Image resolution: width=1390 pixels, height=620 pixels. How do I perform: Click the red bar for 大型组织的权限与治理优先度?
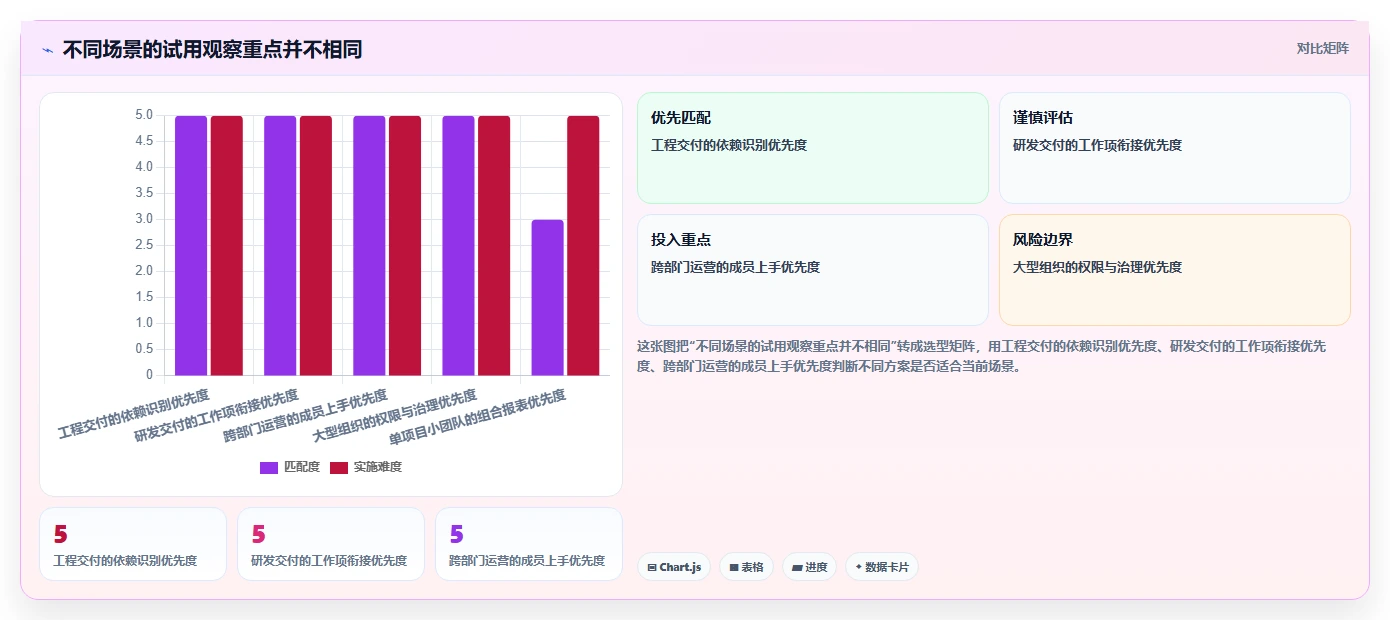coord(494,245)
